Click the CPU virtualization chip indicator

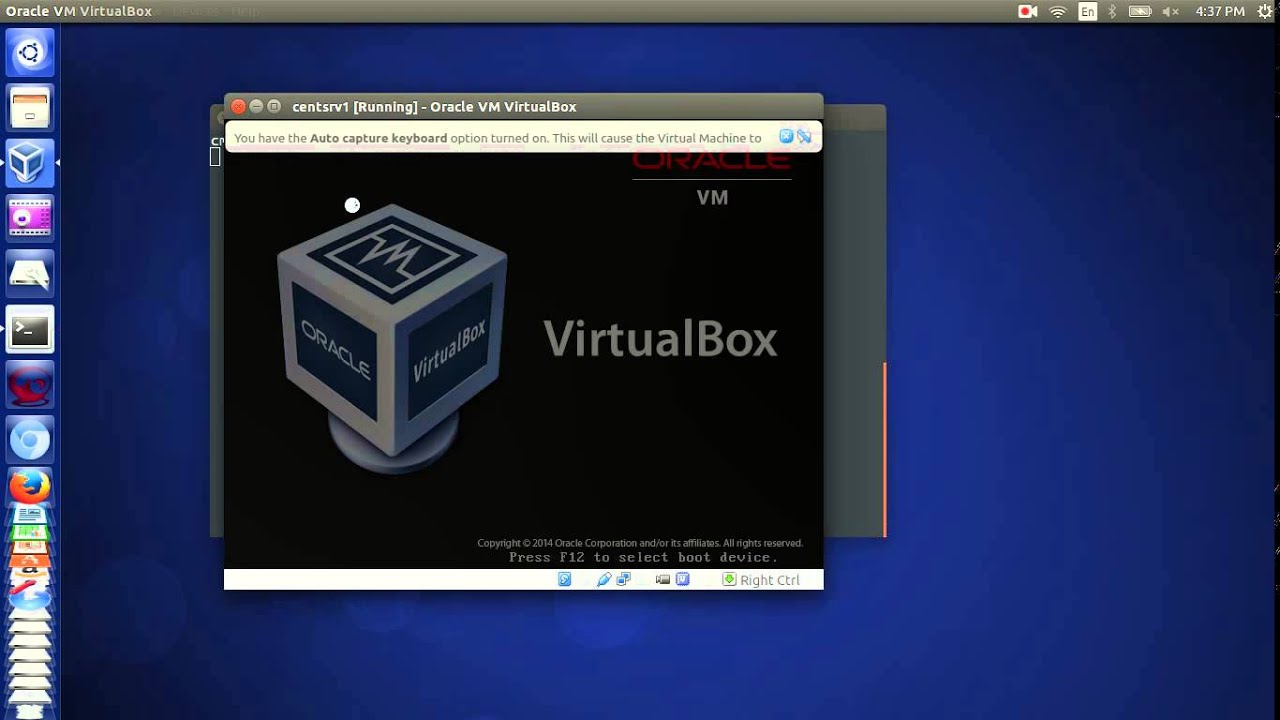pos(683,580)
